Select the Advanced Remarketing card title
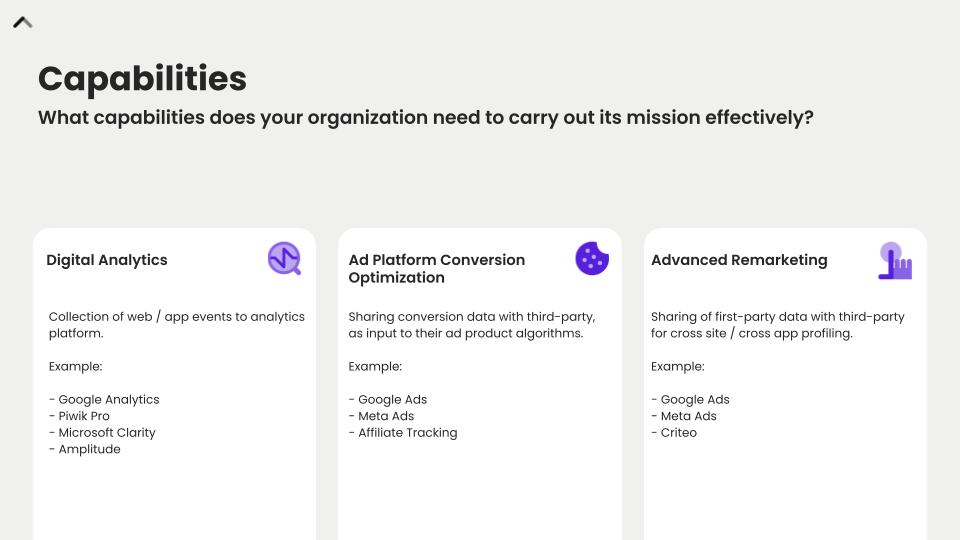 739,260
